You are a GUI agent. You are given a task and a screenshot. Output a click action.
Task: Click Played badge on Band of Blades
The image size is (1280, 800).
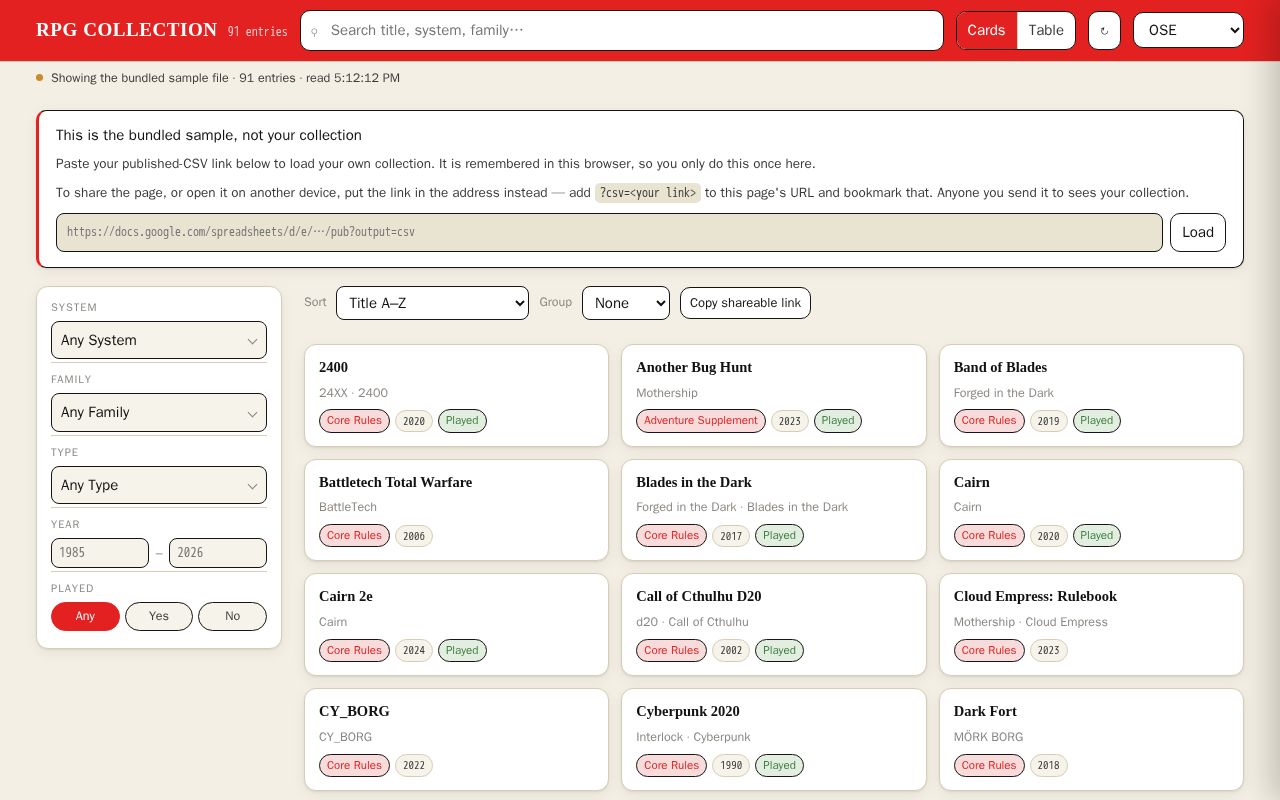click(1097, 421)
